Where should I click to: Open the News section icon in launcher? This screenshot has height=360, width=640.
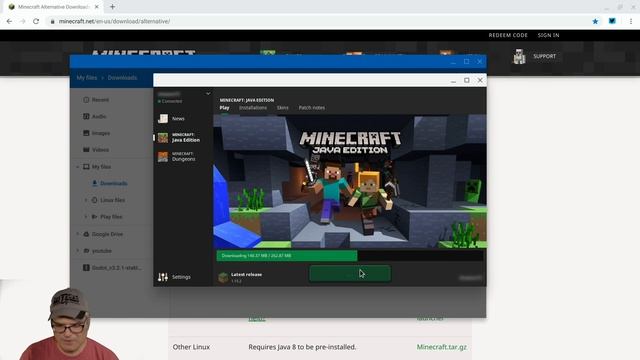coord(163,118)
